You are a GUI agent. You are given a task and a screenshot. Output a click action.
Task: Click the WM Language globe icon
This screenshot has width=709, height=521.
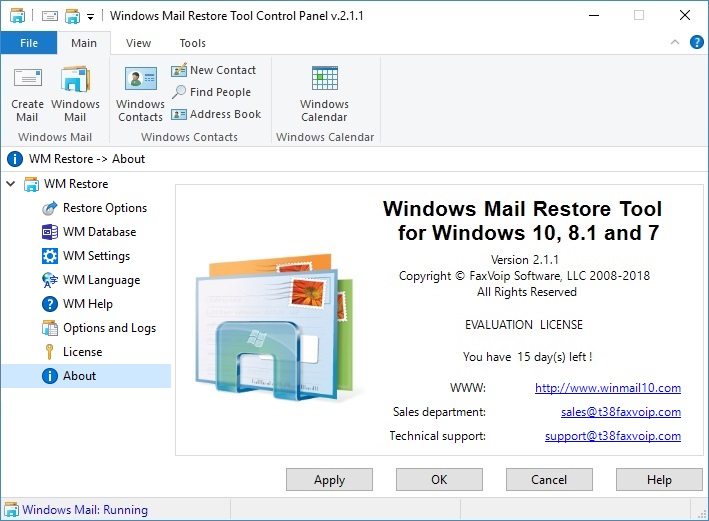coord(50,280)
